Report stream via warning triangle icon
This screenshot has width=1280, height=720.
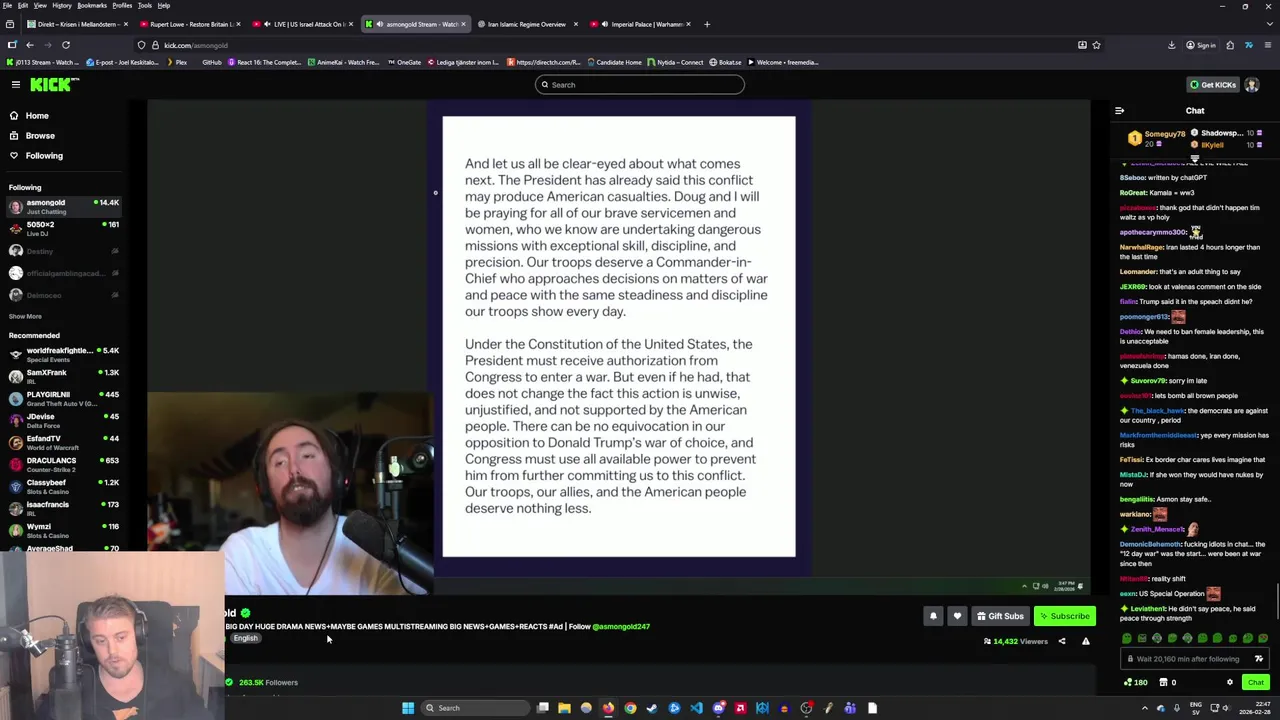(x=1085, y=641)
